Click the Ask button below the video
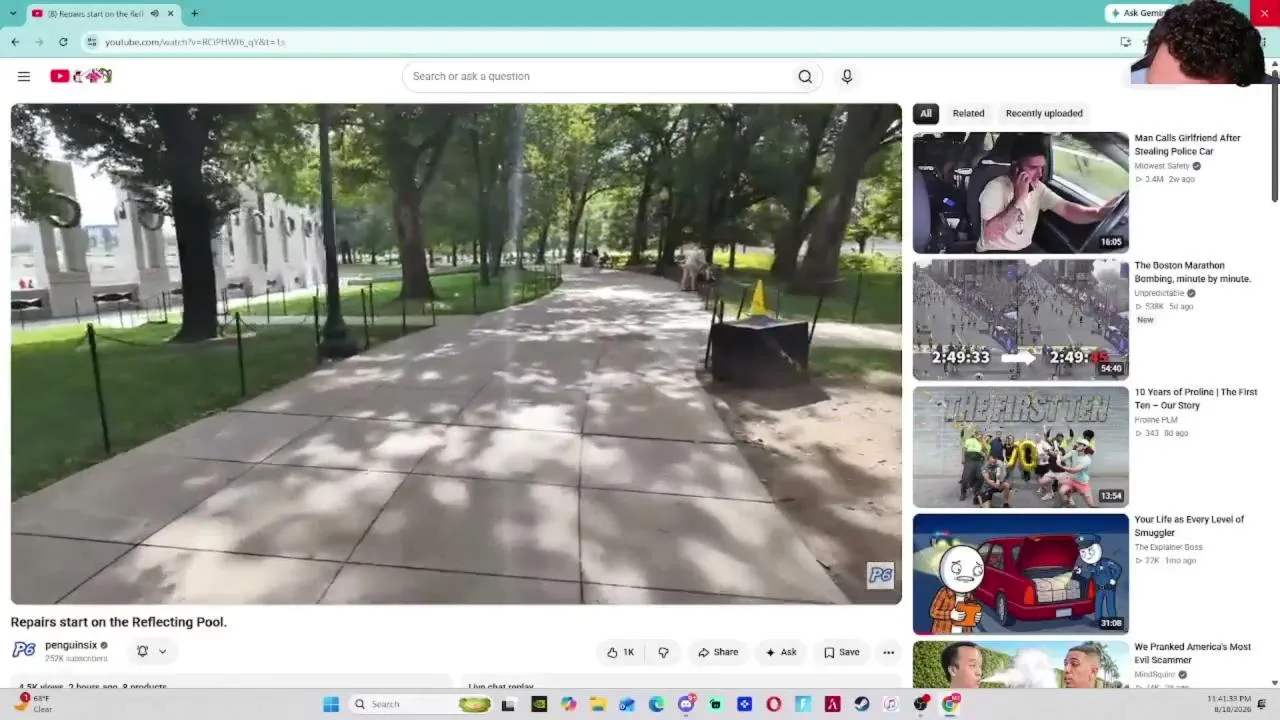The height and width of the screenshot is (720, 1280). pos(781,652)
